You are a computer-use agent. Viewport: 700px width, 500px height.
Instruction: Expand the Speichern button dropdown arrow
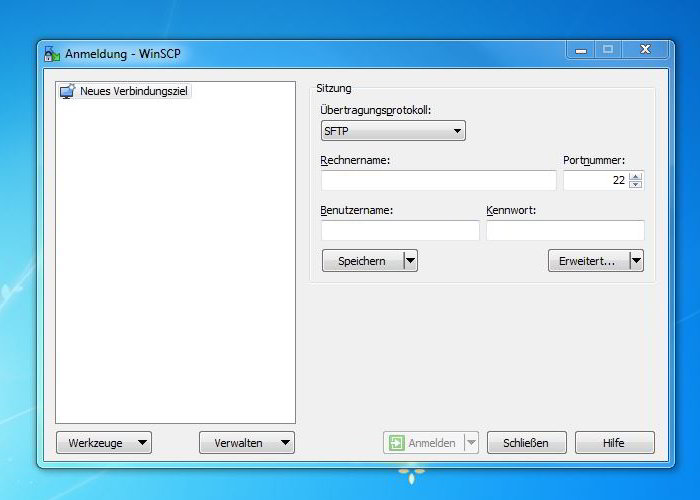click(411, 261)
